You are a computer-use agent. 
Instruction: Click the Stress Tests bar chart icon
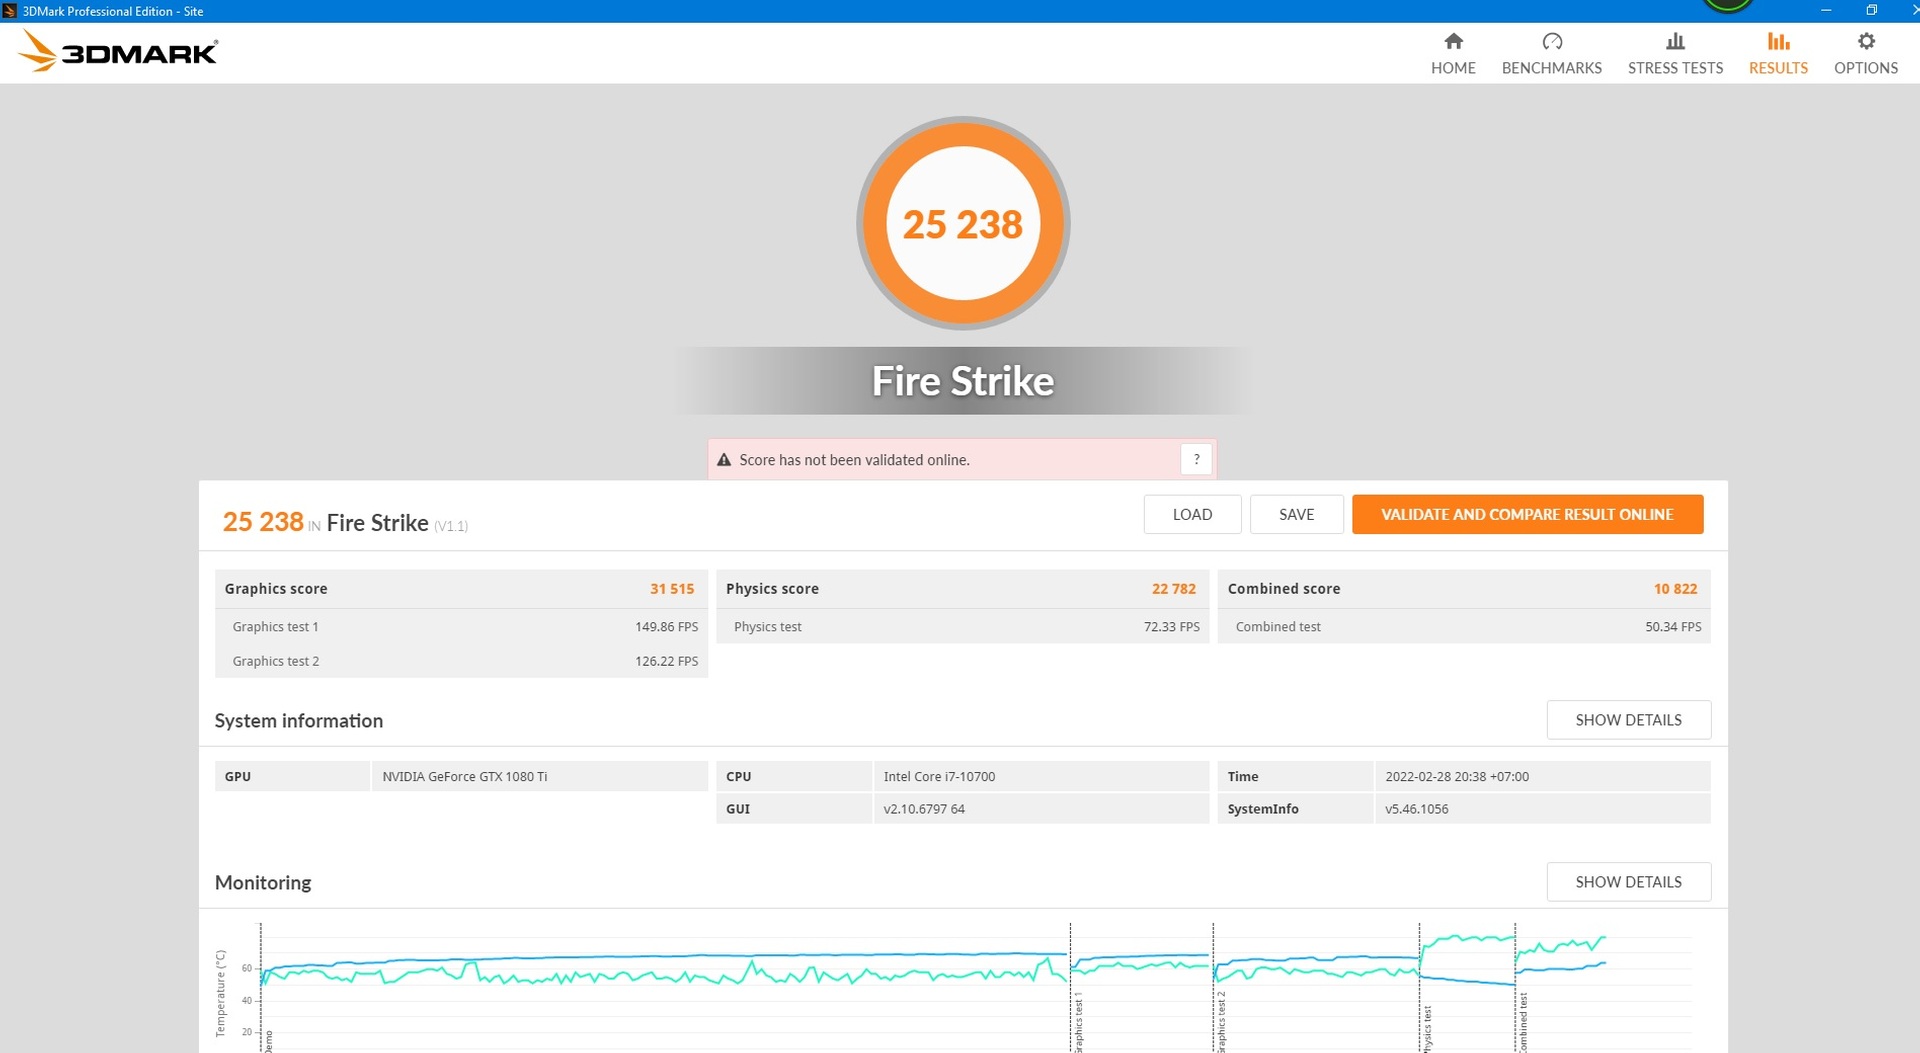point(1675,41)
